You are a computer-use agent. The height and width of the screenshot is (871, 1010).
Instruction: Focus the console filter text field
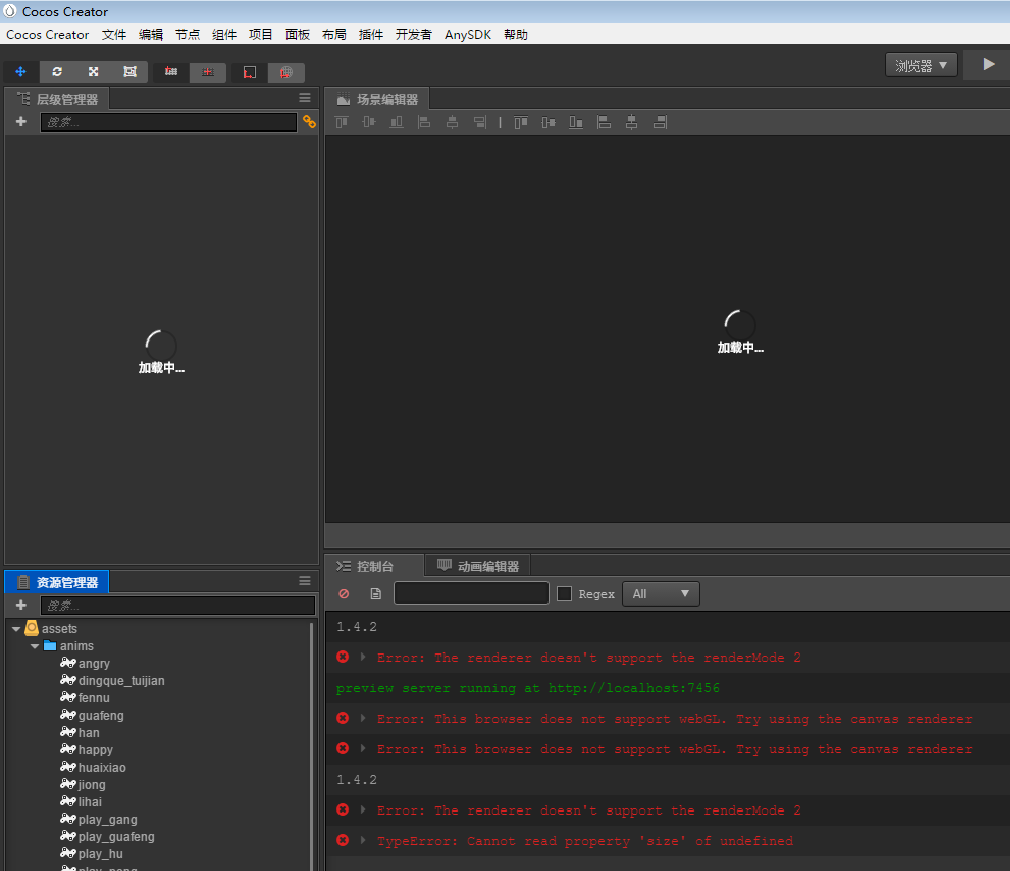click(x=472, y=593)
